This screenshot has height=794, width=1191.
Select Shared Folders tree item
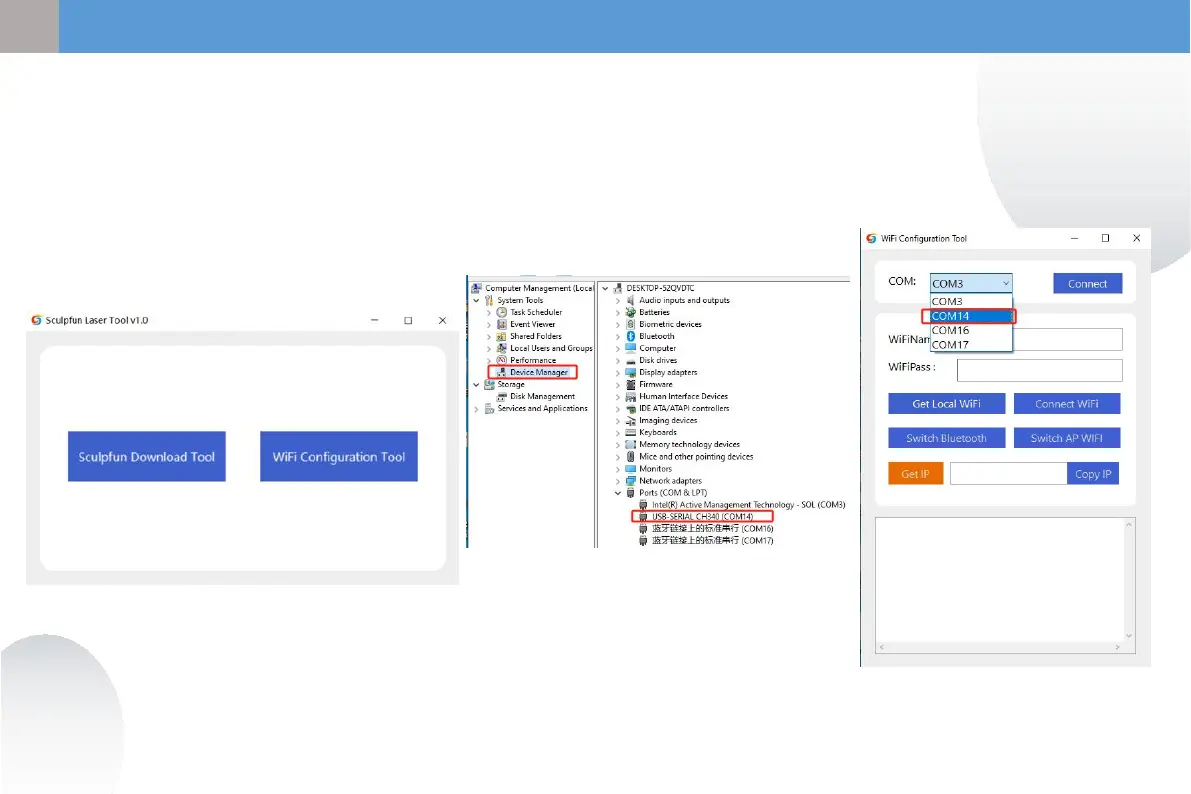click(535, 337)
